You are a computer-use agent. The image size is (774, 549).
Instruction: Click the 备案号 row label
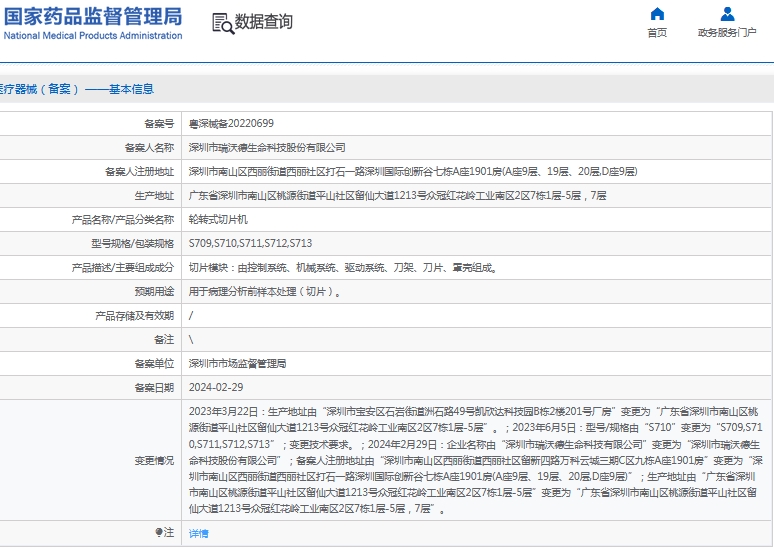click(x=159, y=123)
